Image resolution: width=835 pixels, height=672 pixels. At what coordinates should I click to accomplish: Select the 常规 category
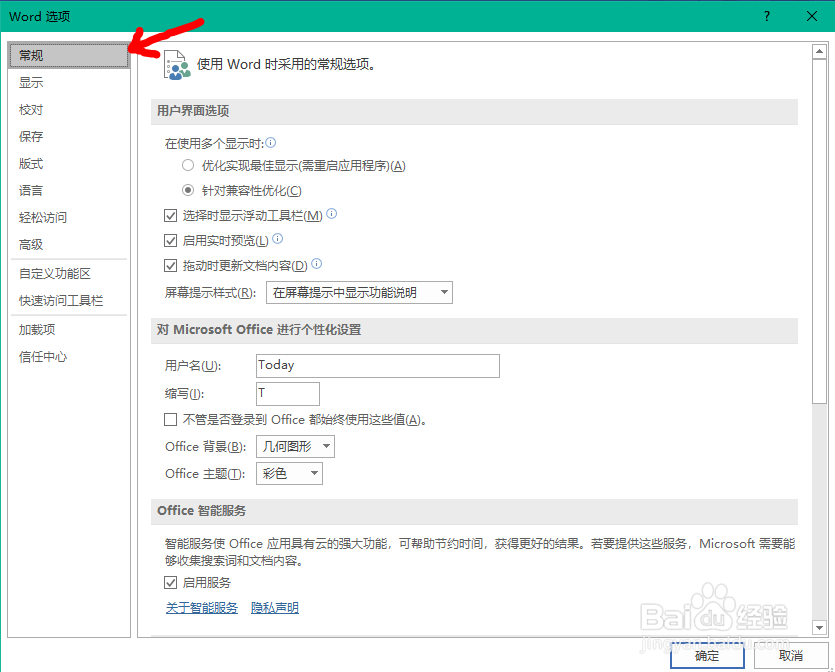[x=69, y=55]
